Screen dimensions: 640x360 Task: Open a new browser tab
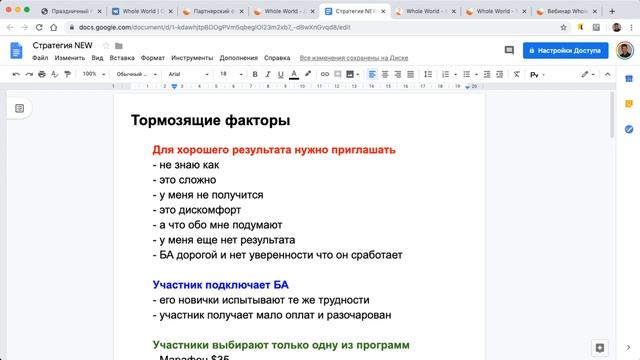tap(612, 11)
